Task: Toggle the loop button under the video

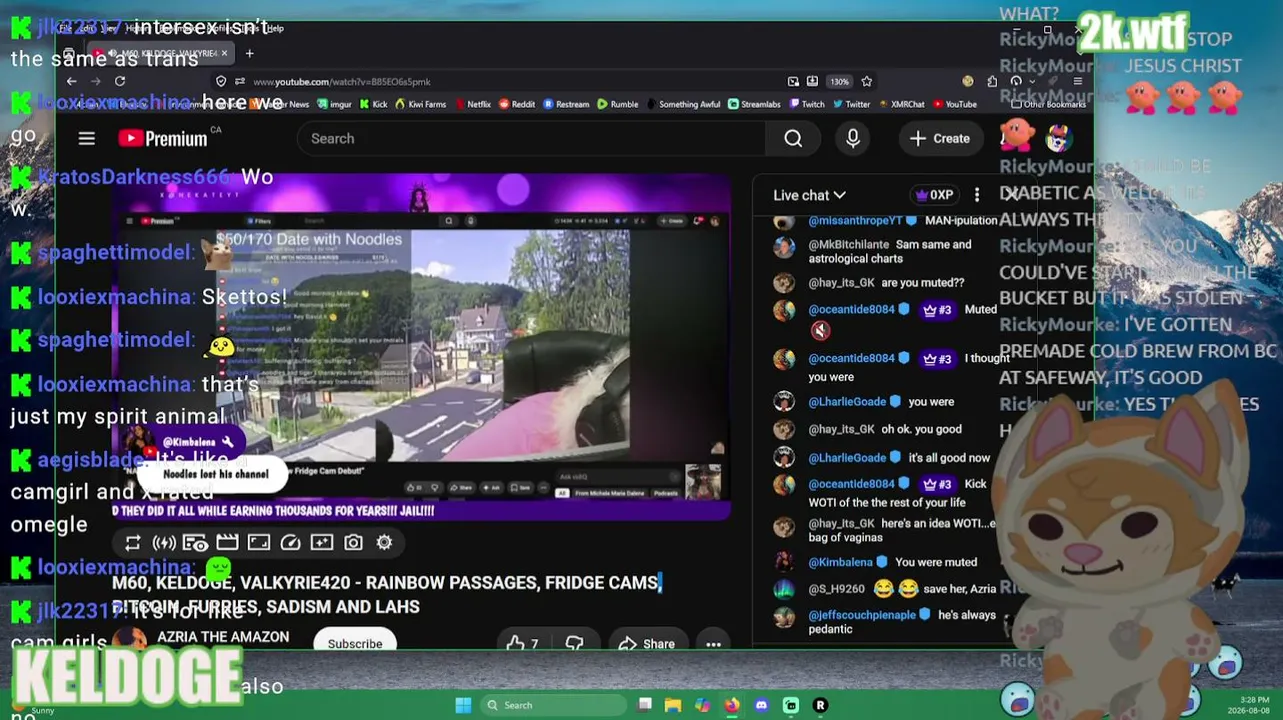Action: pyautogui.click(x=132, y=543)
